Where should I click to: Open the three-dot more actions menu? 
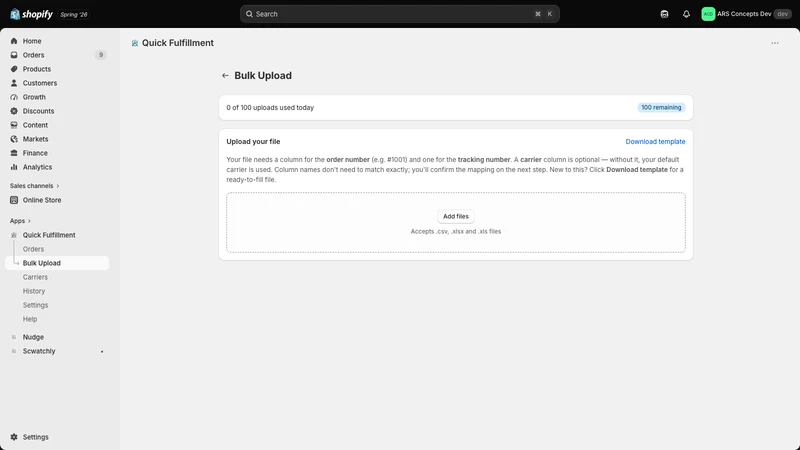(x=775, y=43)
